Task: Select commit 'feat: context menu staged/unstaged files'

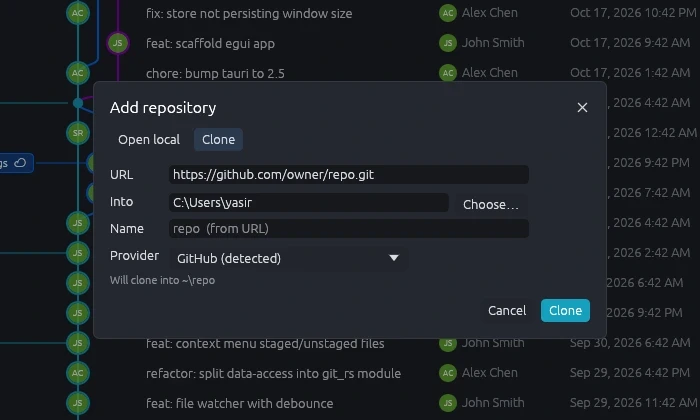Action: [x=265, y=344]
